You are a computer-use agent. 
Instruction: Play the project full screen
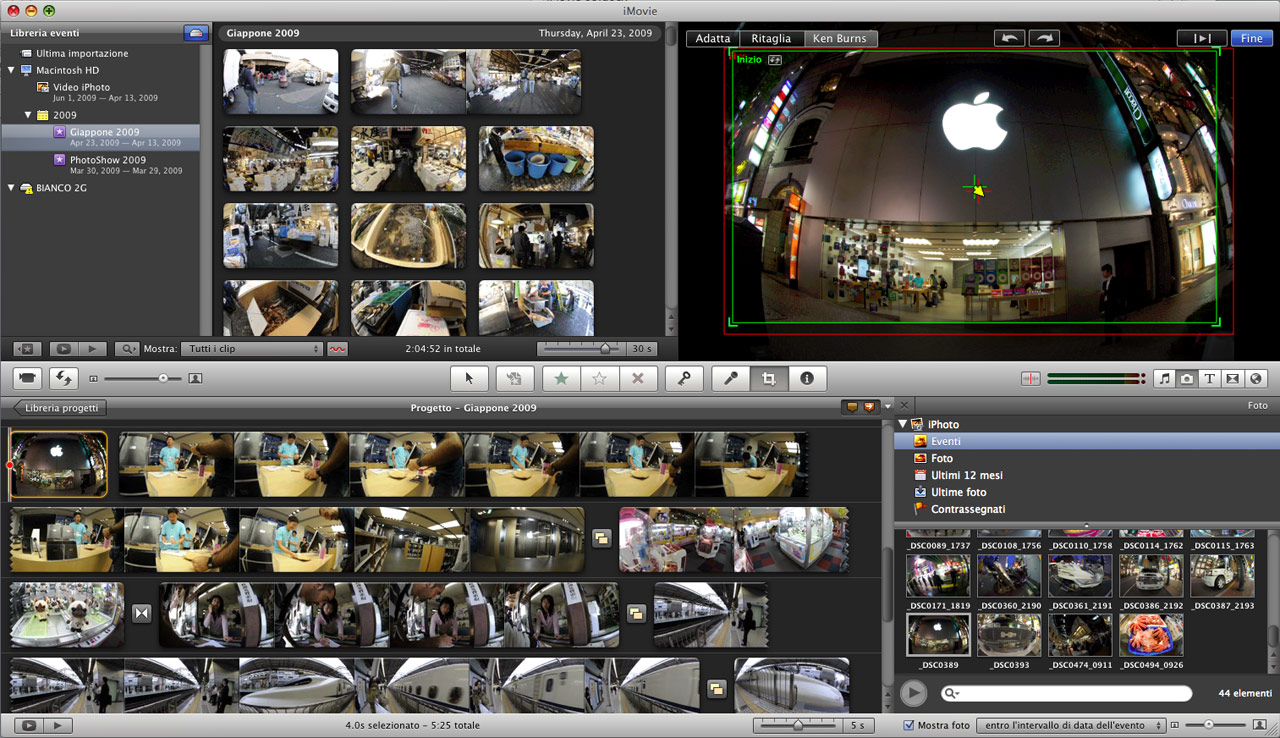(29, 725)
